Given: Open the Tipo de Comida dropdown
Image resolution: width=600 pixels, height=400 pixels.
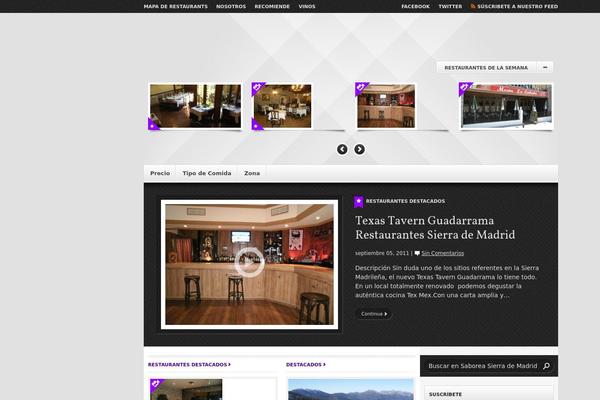Looking at the screenshot, I should (207, 173).
